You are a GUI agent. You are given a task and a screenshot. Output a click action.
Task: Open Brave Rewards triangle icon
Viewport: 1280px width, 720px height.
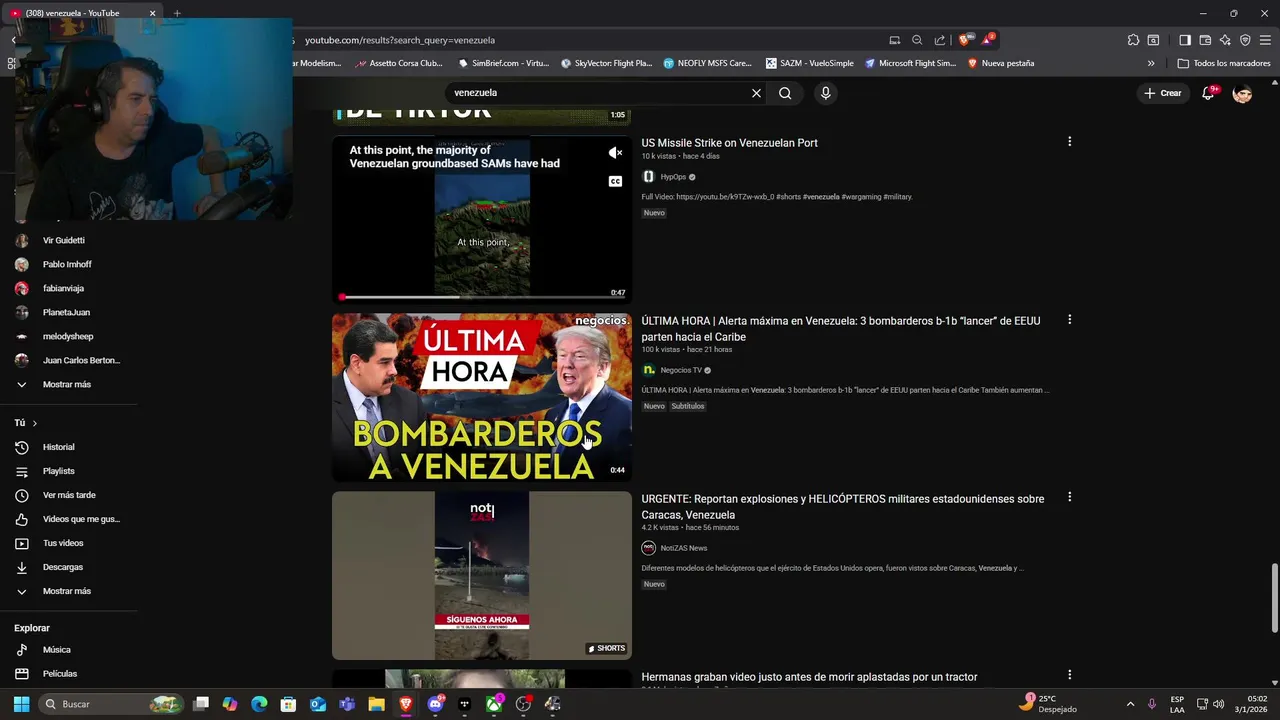click(x=988, y=40)
